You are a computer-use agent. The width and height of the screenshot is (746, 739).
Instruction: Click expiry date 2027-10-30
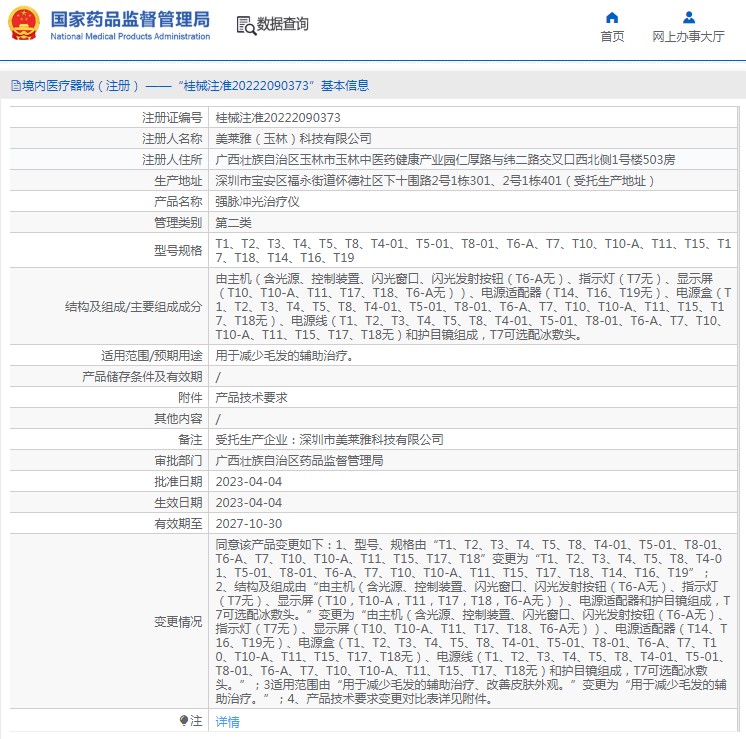(249, 523)
